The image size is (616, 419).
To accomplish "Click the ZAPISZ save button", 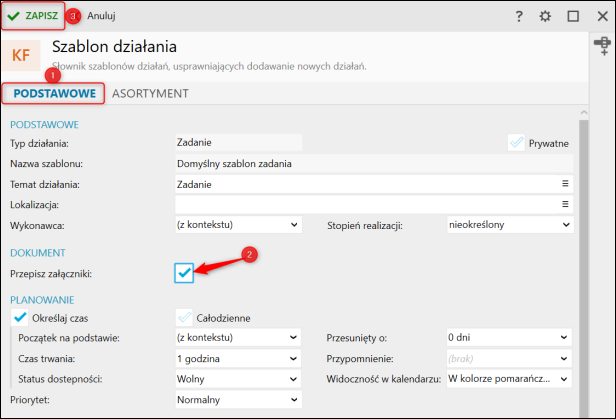I will click(x=33, y=16).
